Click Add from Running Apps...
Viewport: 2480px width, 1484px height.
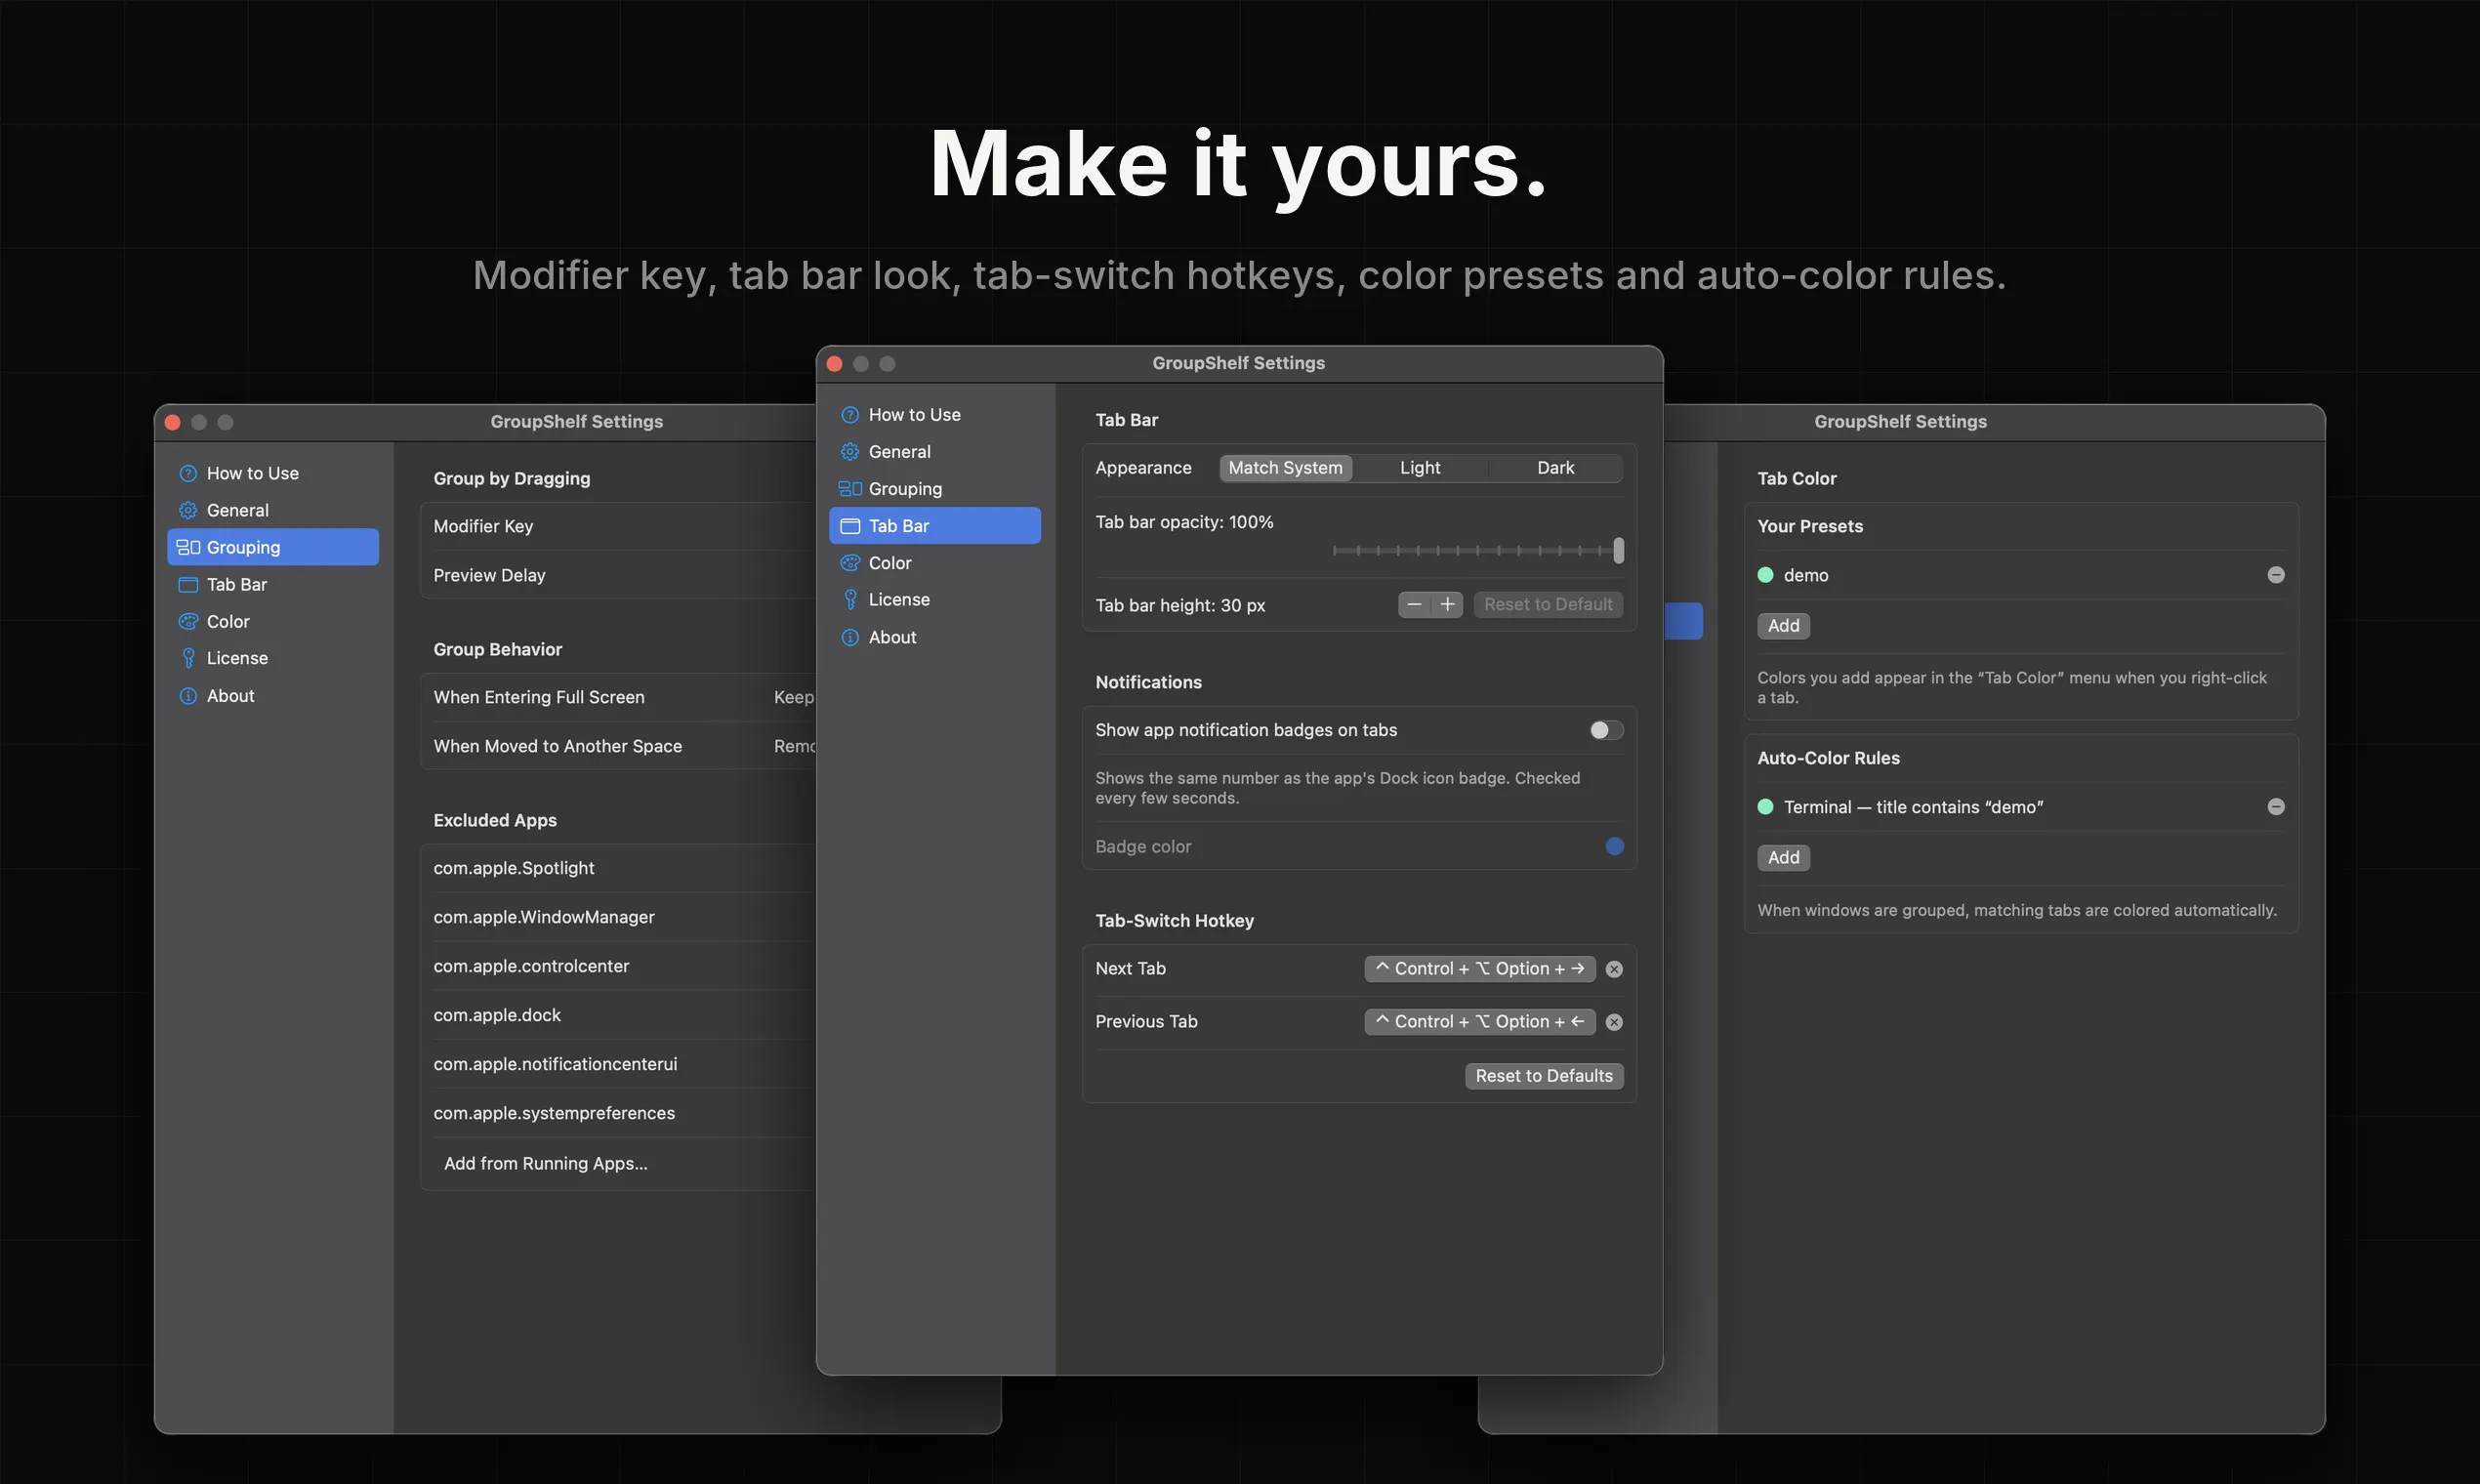[x=546, y=1163]
